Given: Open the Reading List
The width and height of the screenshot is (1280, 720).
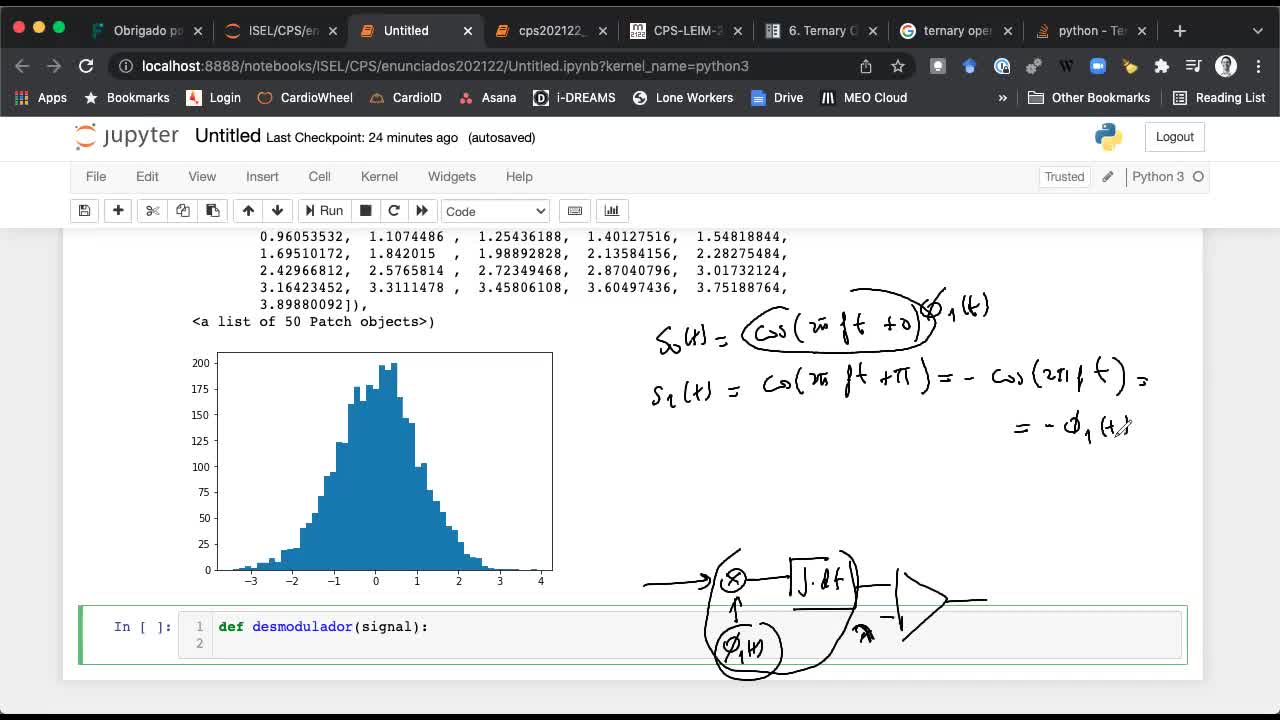Looking at the screenshot, I should [1219, 98].
